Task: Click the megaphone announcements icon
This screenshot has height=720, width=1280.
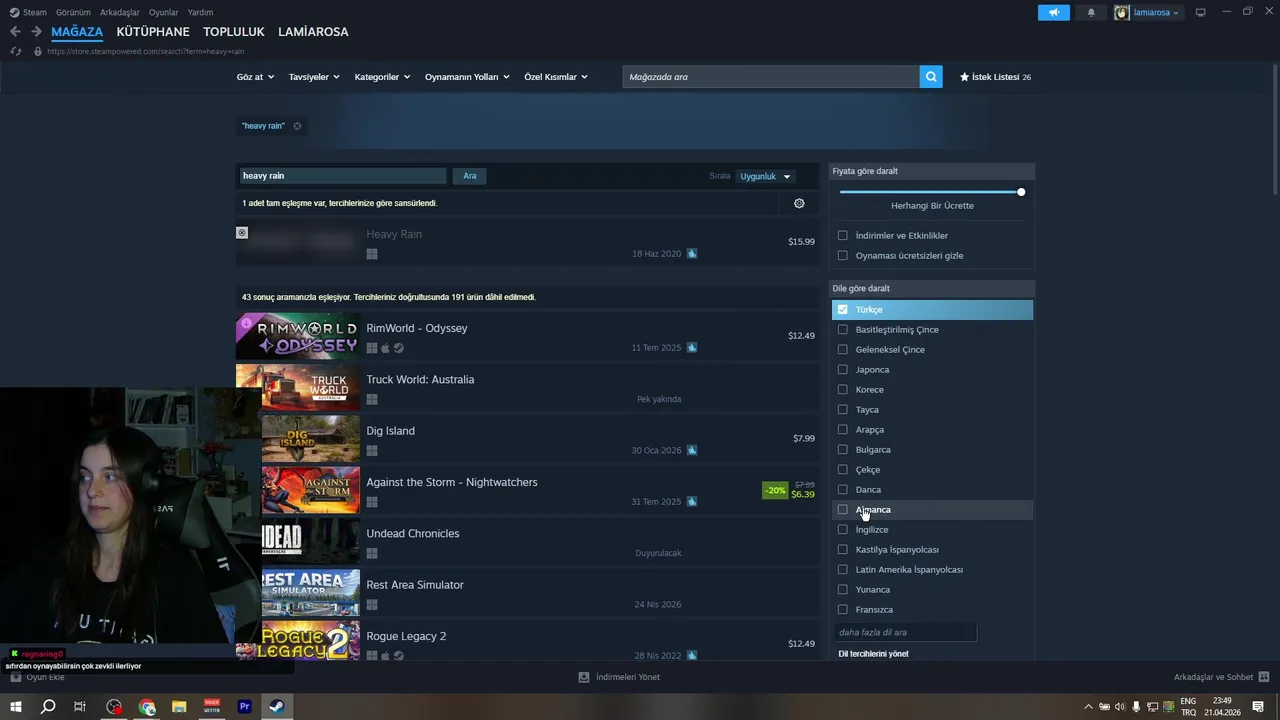Action: coord(1054,12)
